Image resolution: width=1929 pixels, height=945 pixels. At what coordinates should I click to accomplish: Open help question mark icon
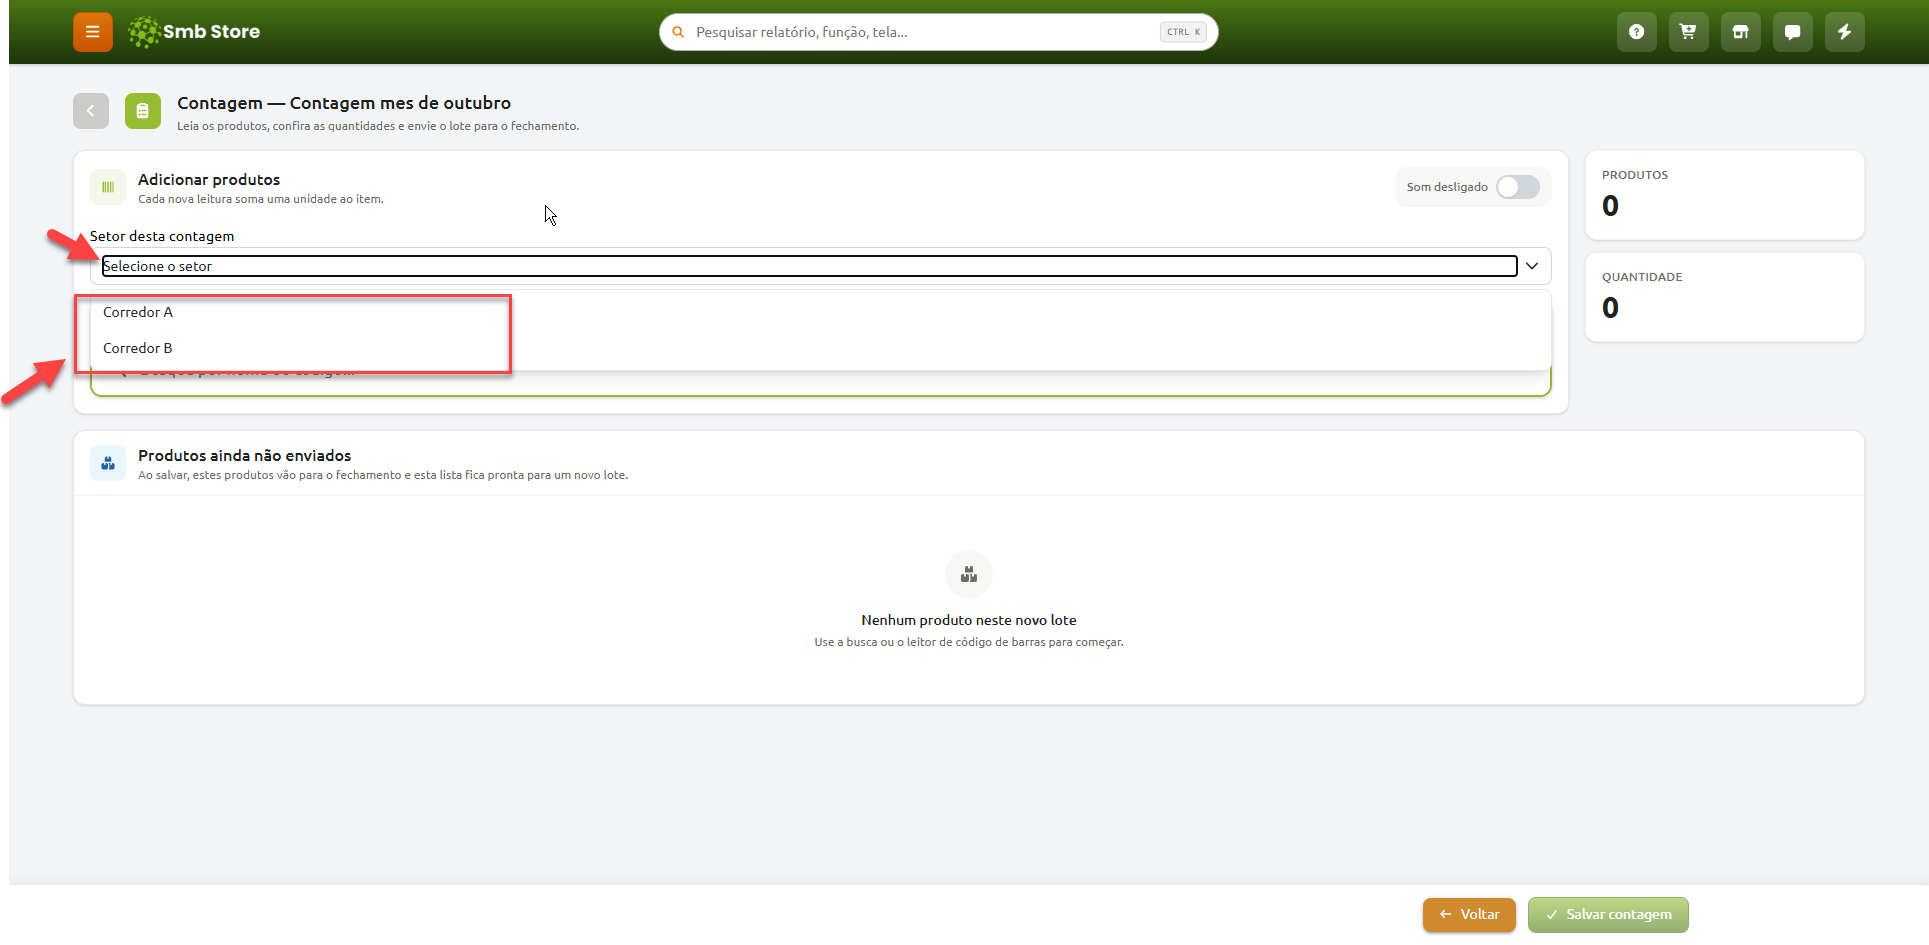click(x=1636, y=32)
